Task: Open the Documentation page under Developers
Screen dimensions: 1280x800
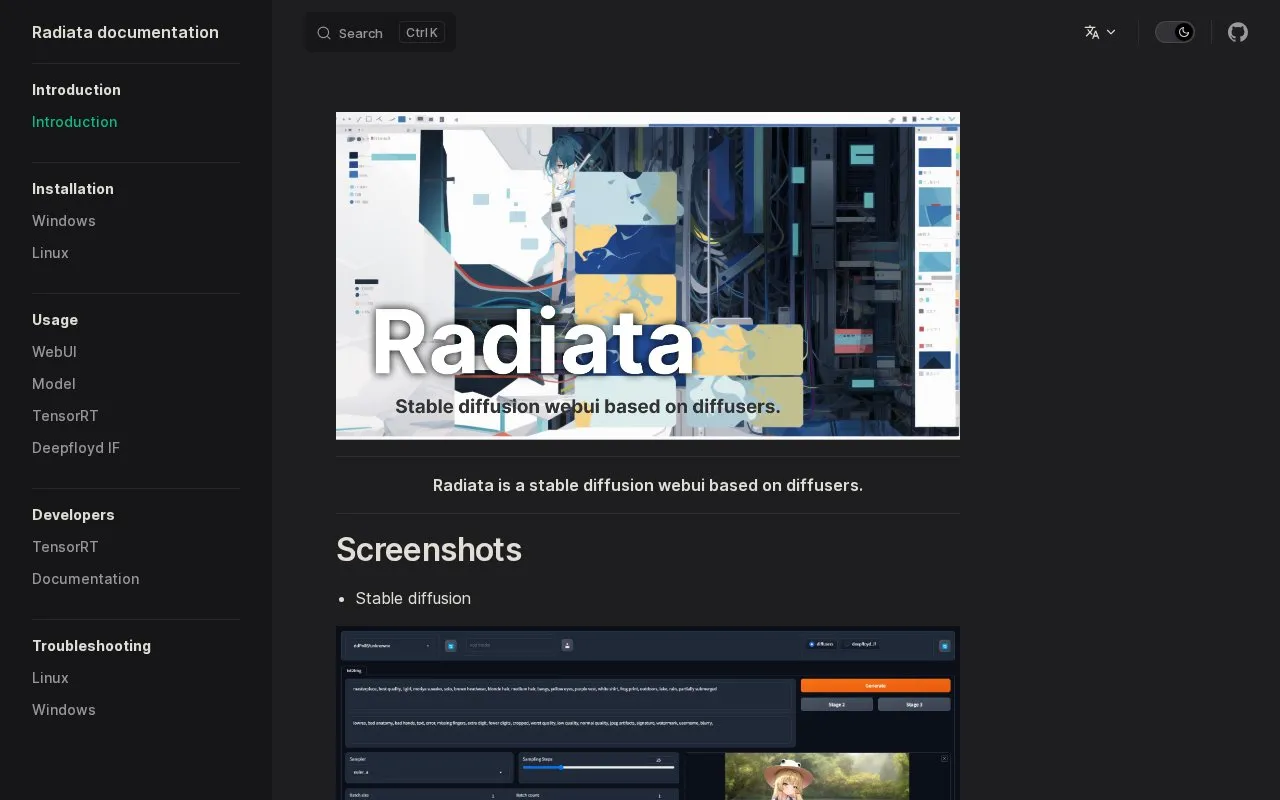Action: tap(86, 579)
